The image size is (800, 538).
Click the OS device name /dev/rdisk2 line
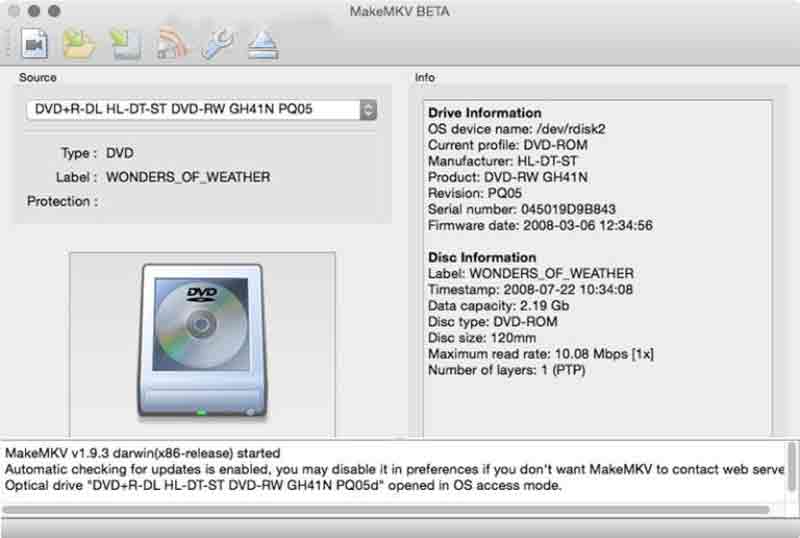(x=516, y=129)
